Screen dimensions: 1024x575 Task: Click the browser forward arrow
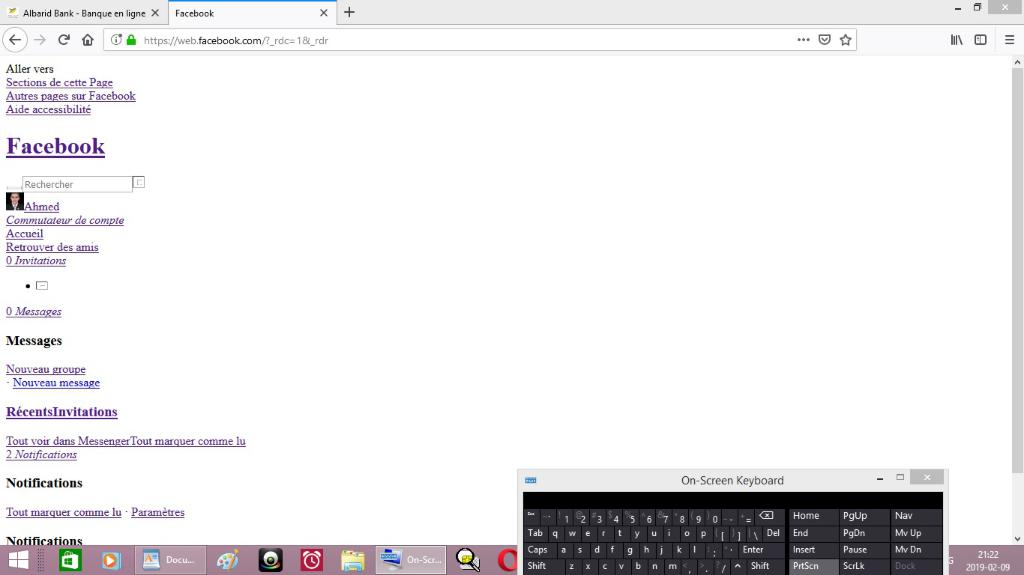[x=40, y=40]
